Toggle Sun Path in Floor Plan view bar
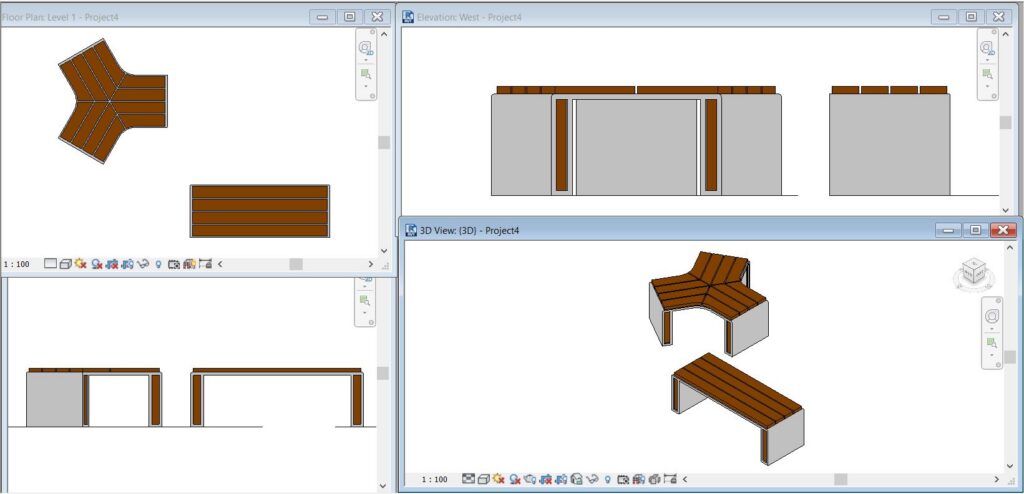The image size is (1024, 494). coord(81,264)
